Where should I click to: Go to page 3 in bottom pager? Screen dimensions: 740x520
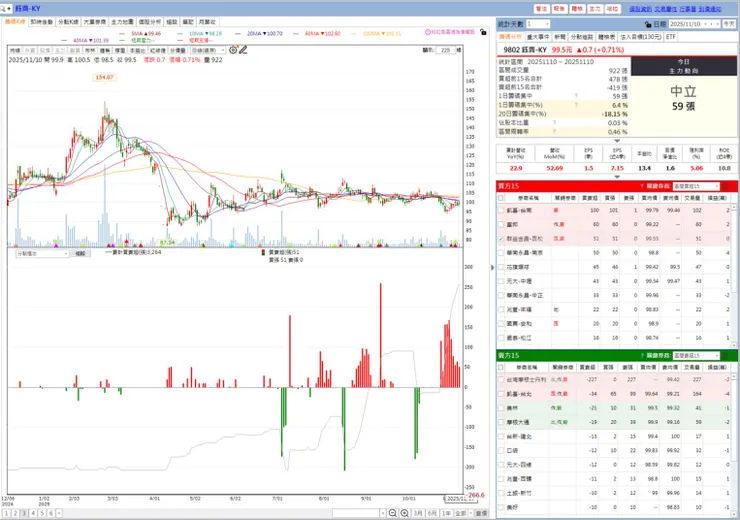(x=24, y=513)
